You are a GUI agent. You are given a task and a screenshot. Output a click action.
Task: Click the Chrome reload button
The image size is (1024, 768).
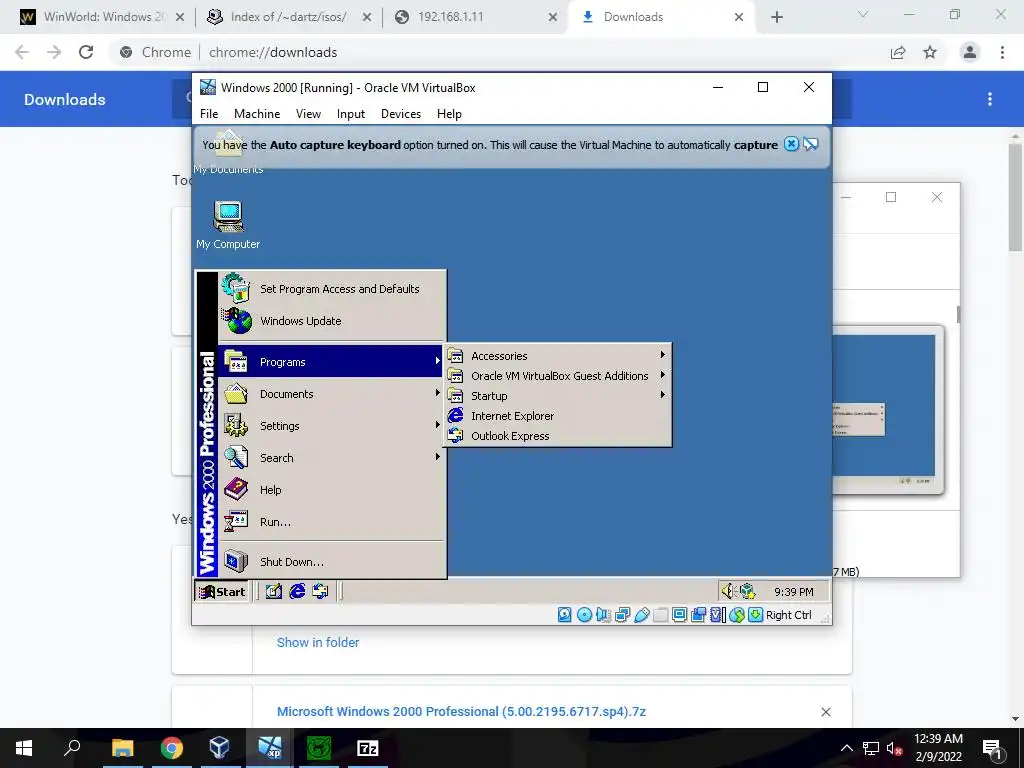86,52
